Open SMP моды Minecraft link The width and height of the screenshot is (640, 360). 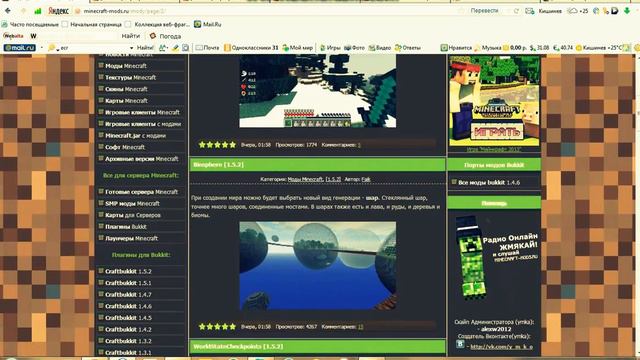132,203
